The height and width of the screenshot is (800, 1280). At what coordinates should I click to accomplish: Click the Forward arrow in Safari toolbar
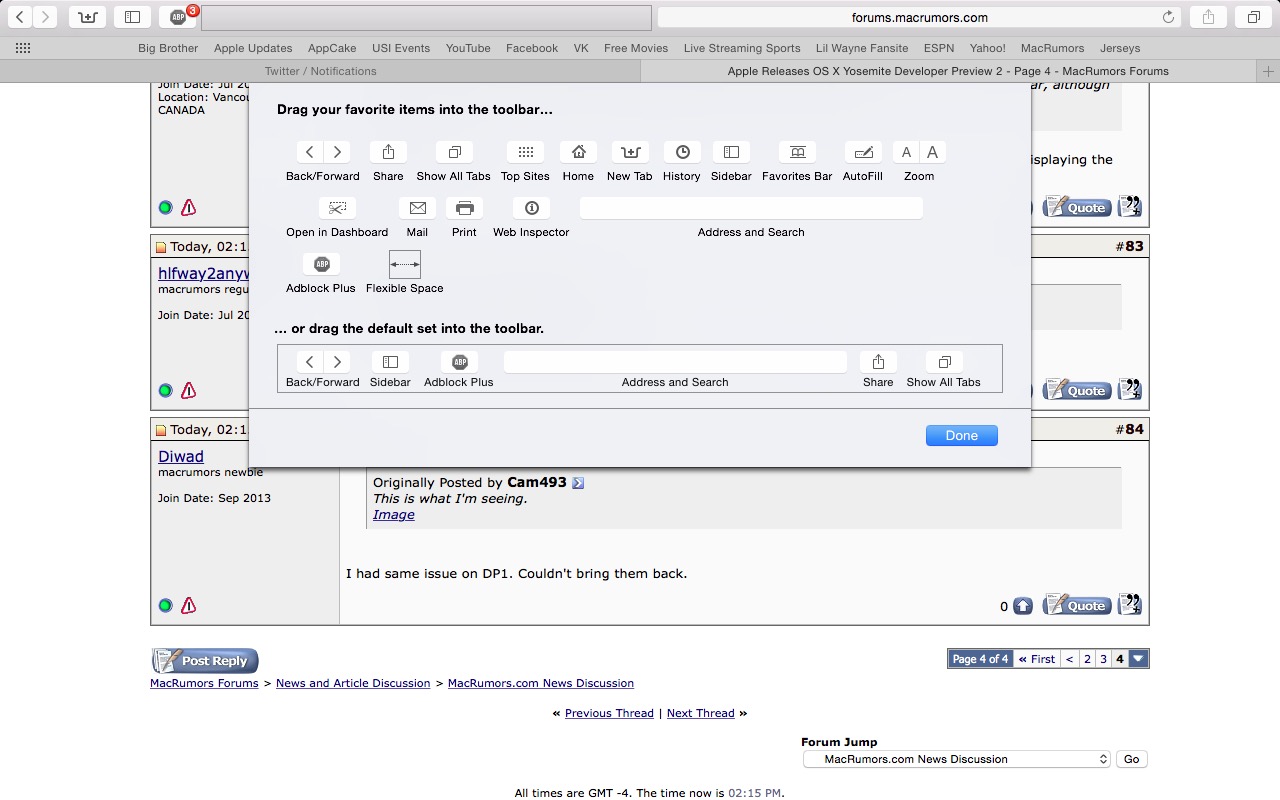tap(45, 17)
